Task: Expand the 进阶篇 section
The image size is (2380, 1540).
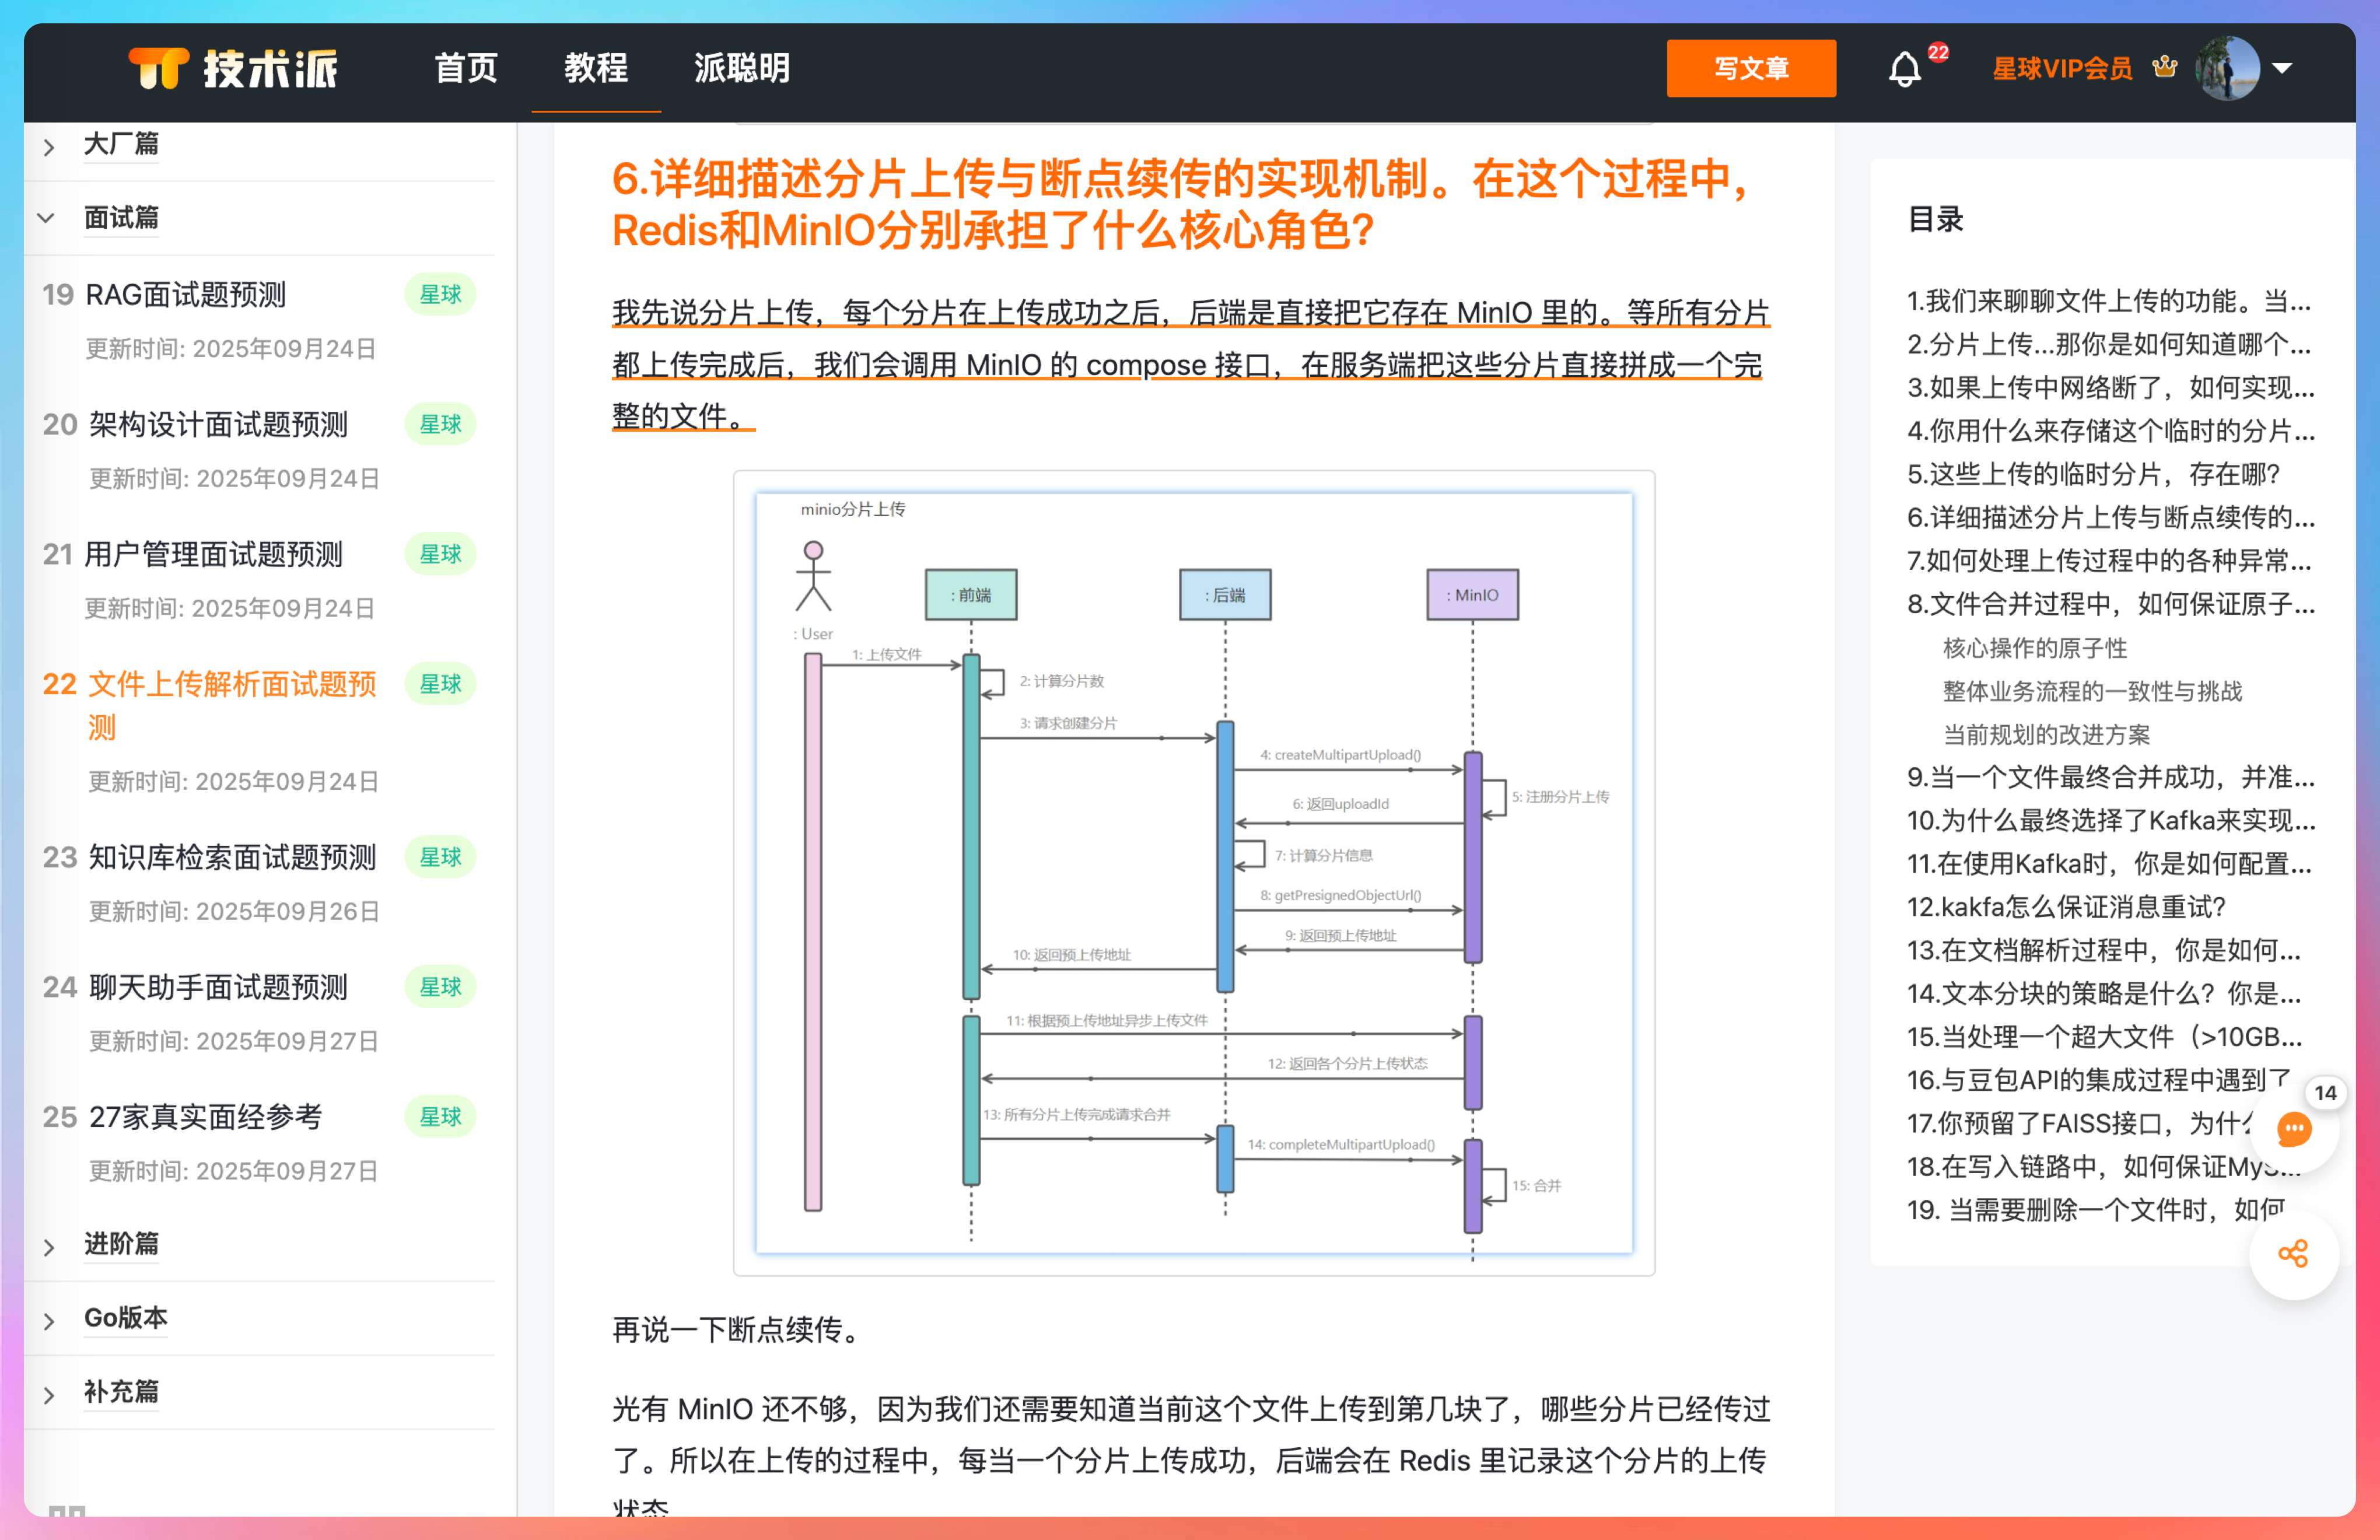Action: coord(49,1246)
